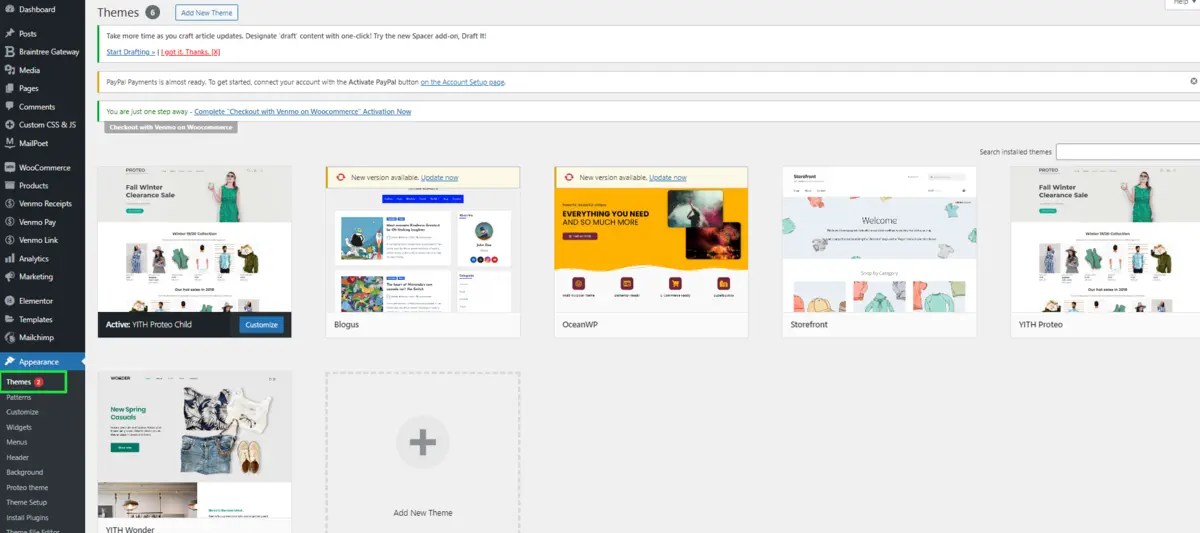Click the Venmo Link dollar icon
Viewport: 1200px width, 533px height.
click(x=9, y=240)
